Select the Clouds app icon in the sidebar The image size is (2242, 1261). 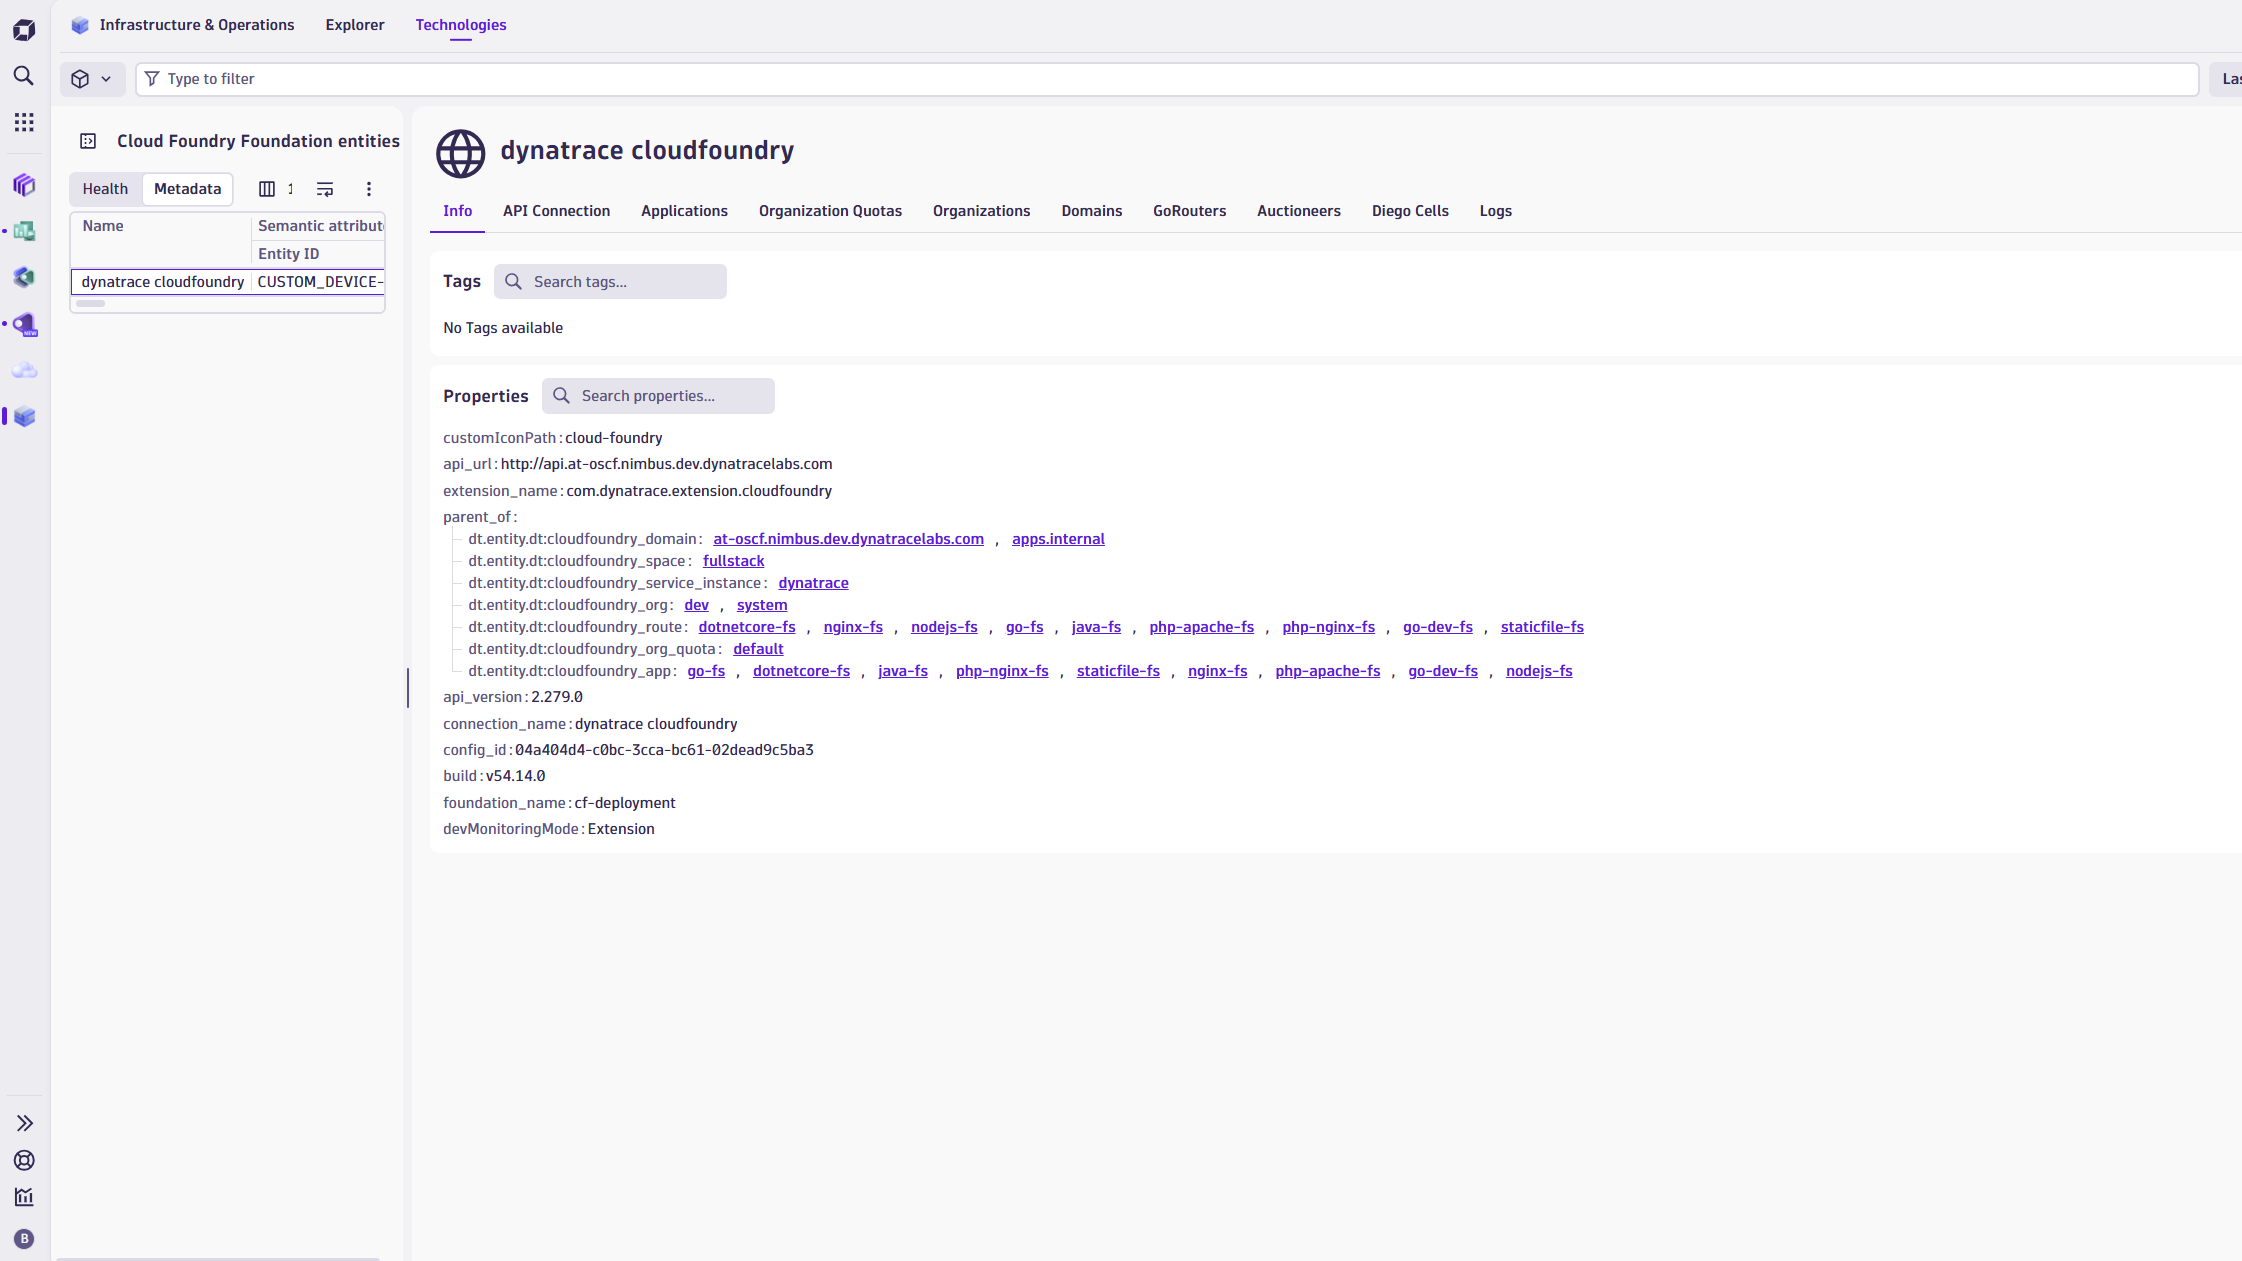pyautogui.click(x=24, y=371)
